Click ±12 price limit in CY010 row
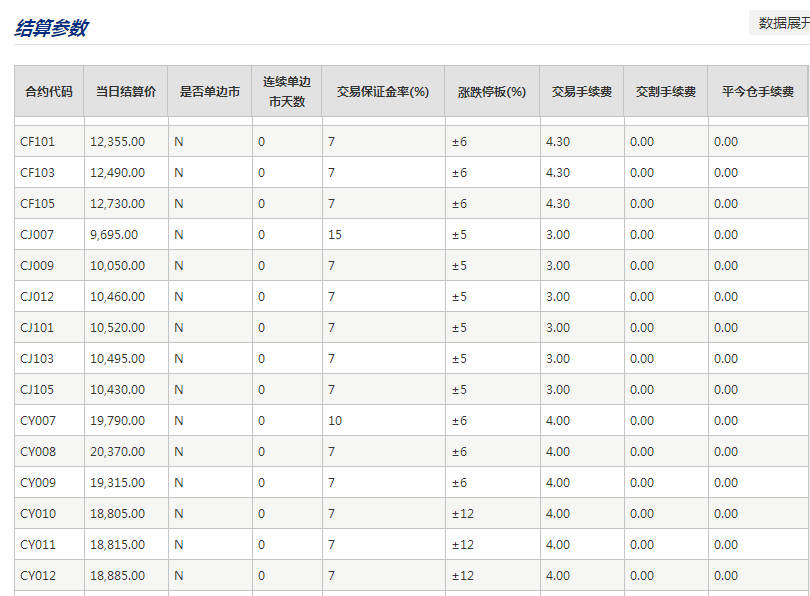810x596 pixels. click(463, 513)
